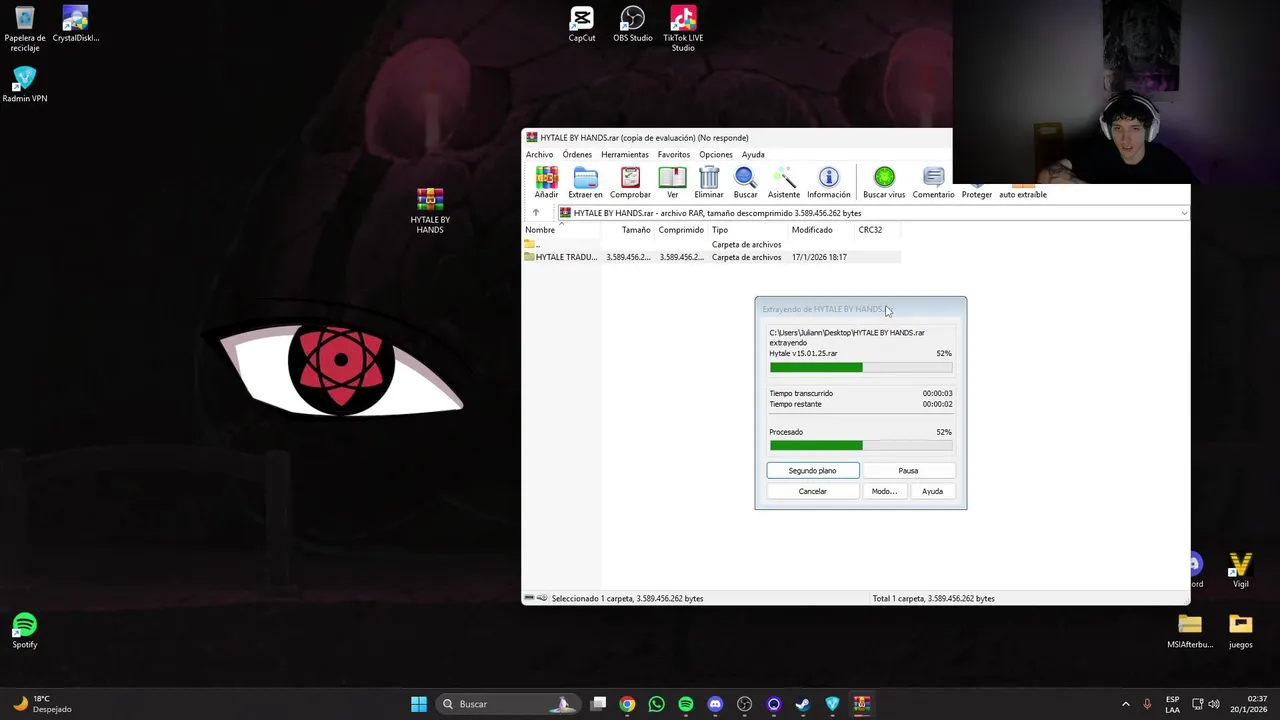Screen dimensions: 1280x720
Task: Select the OBS Studio desktop icon
Action: 632,25
